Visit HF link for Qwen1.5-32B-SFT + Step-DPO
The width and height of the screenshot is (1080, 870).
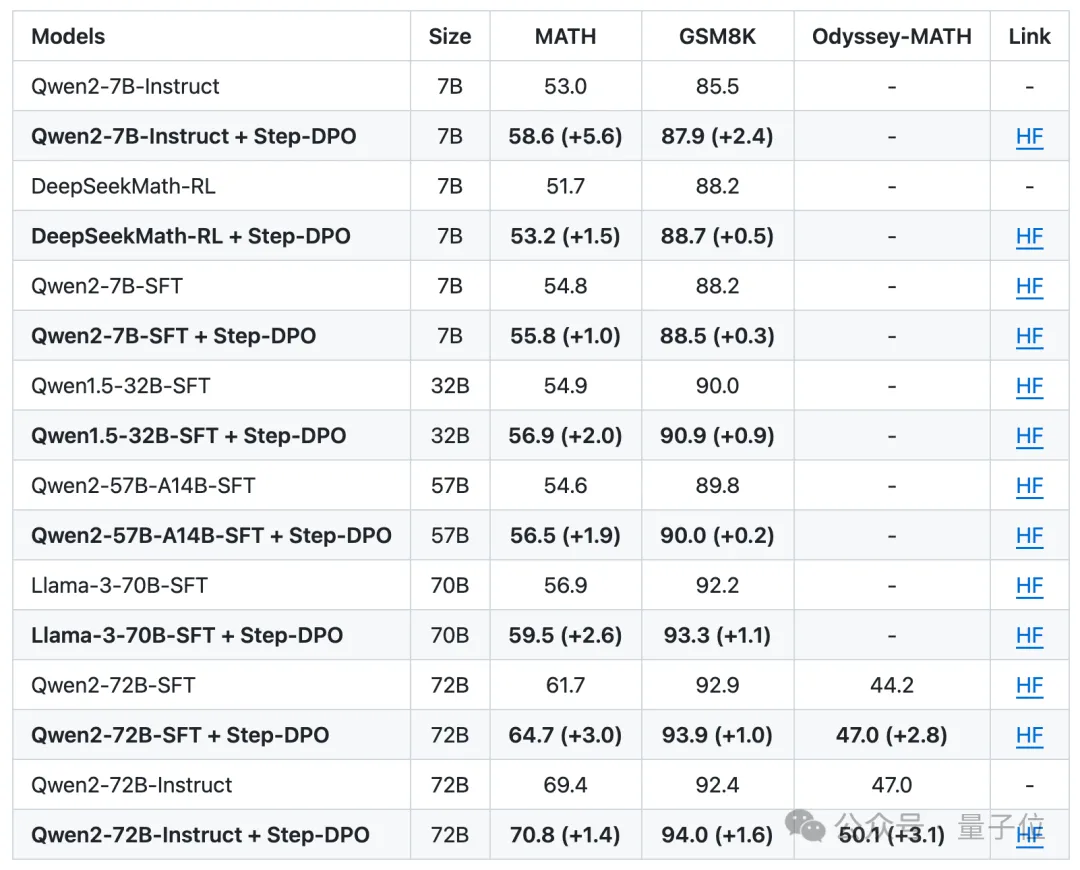pyautogui.click(x=1029, y=436)
